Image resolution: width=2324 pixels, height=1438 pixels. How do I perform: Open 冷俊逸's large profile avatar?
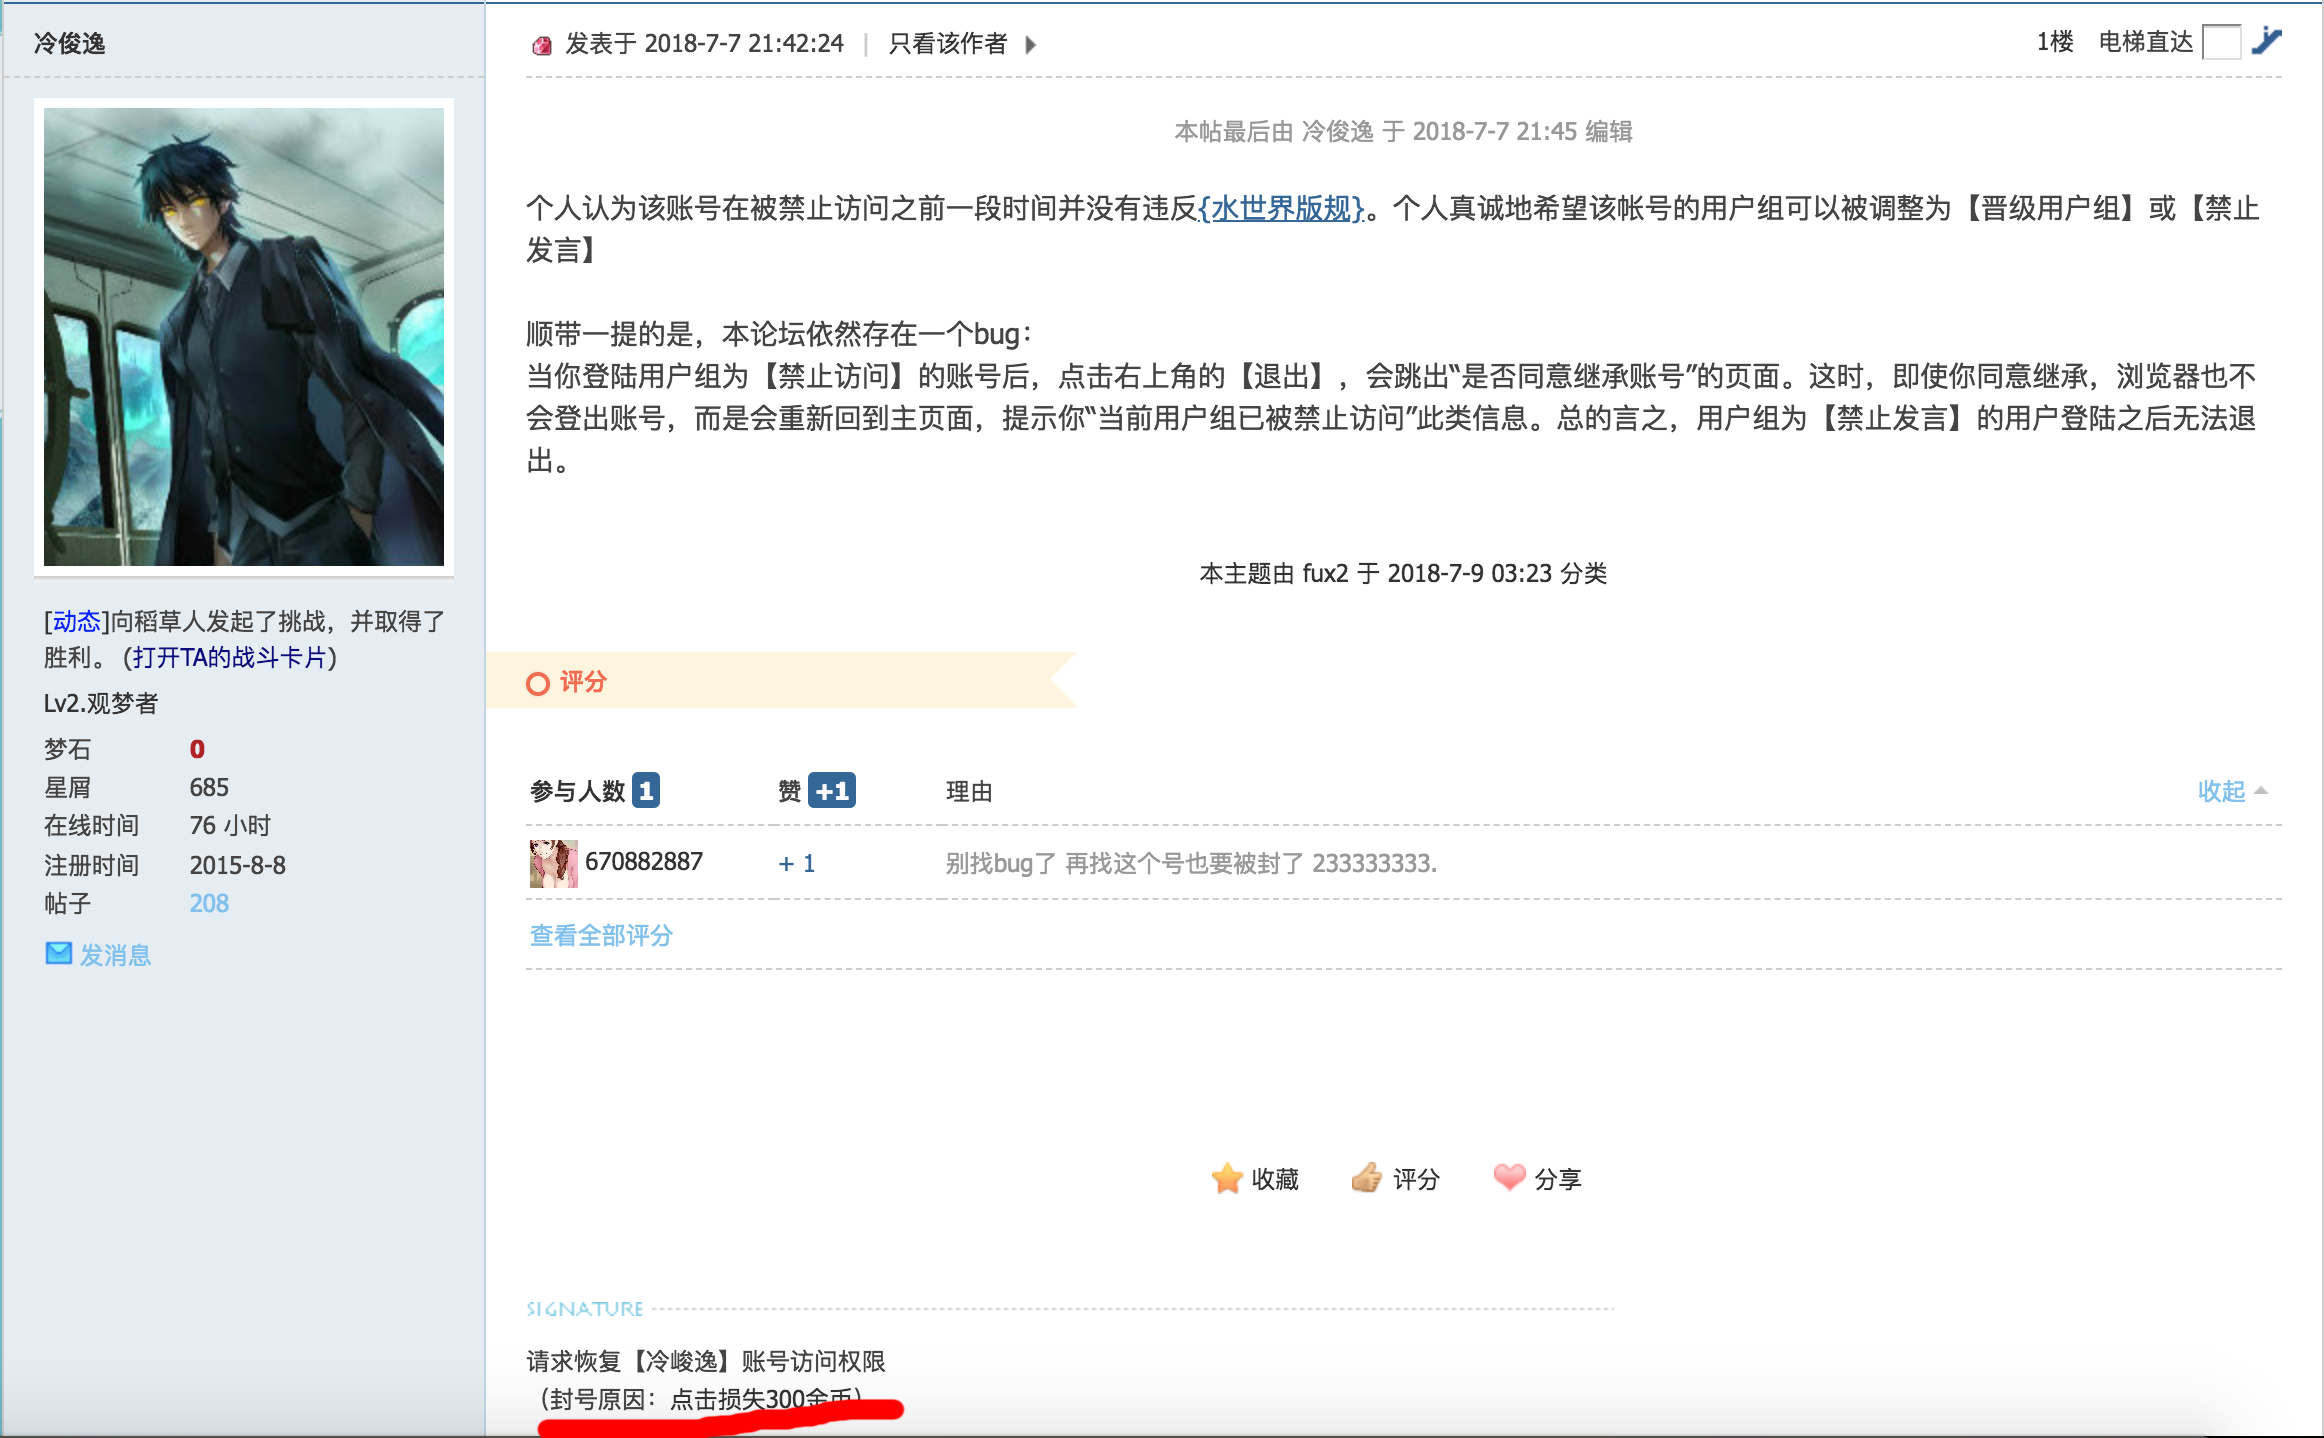click(244, 337)
